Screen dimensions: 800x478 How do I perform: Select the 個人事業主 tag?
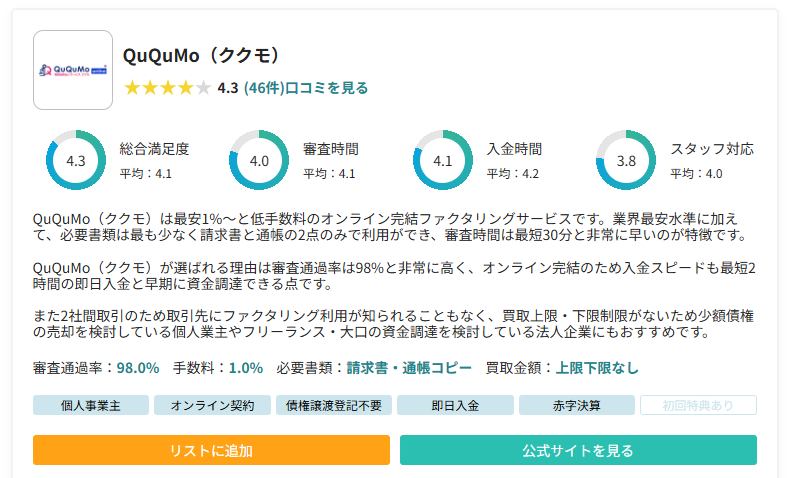pos(91,405)
